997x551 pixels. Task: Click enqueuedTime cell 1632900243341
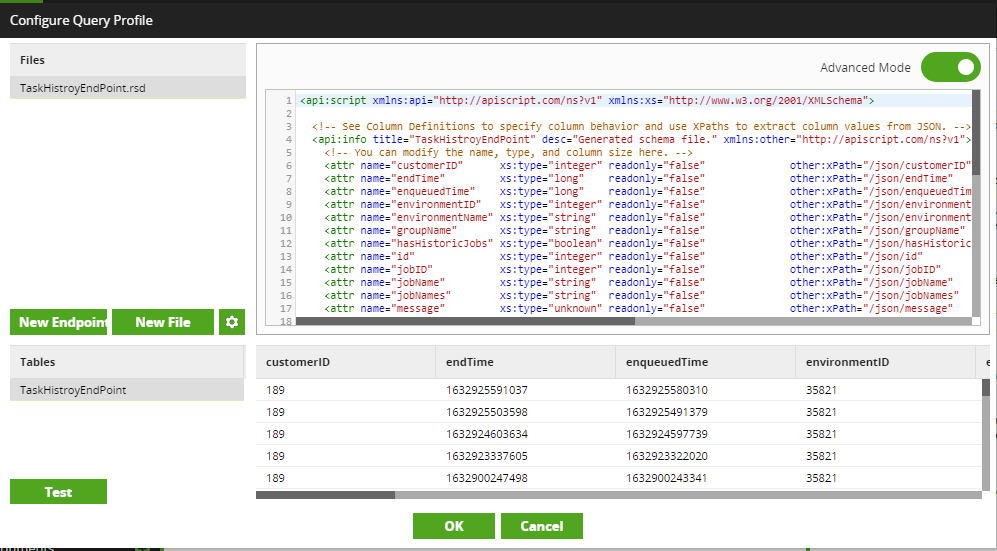[x=667, y=478]
